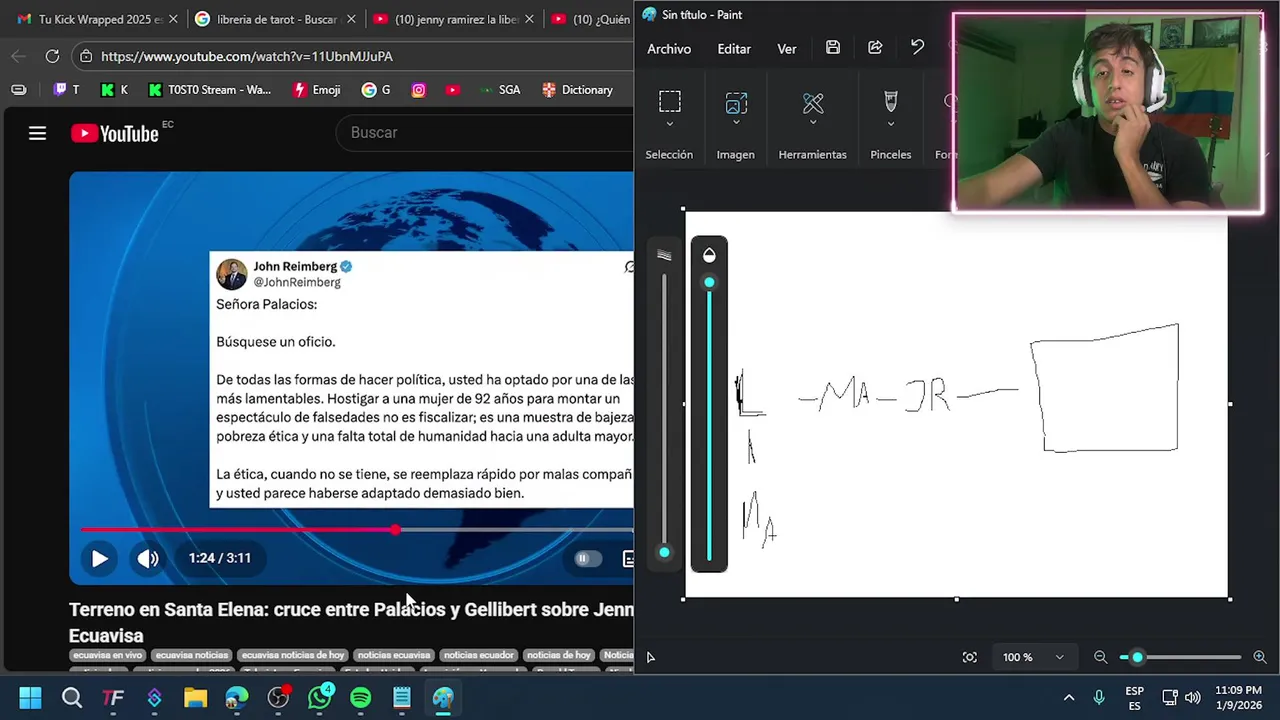This screenshot has width=1280, height=720.
Task: Open the Emoji bookmark
Action: point(317,90)
